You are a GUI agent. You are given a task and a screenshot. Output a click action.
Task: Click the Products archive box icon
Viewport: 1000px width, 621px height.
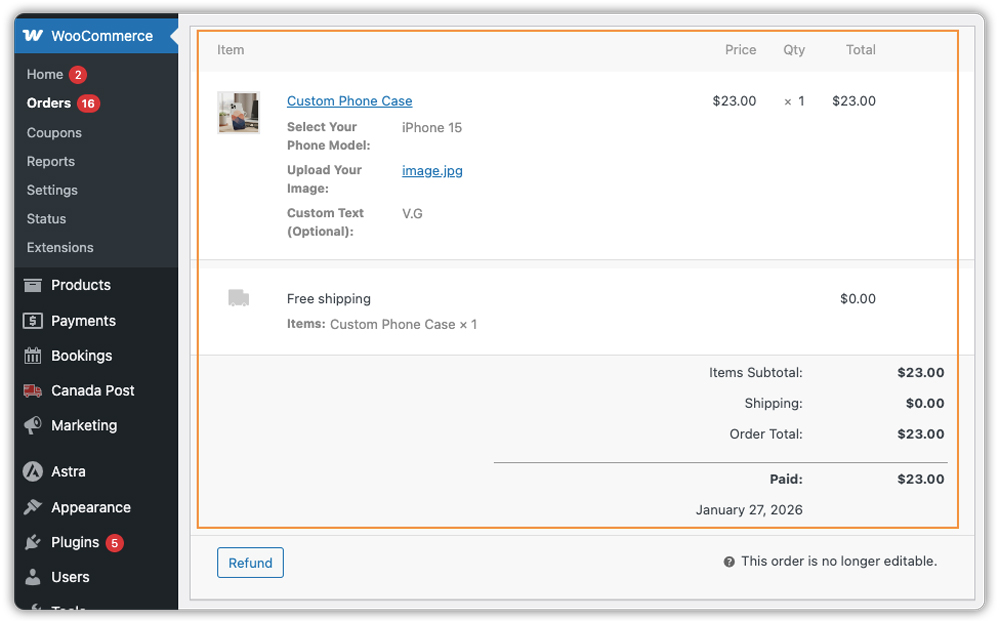33,285
